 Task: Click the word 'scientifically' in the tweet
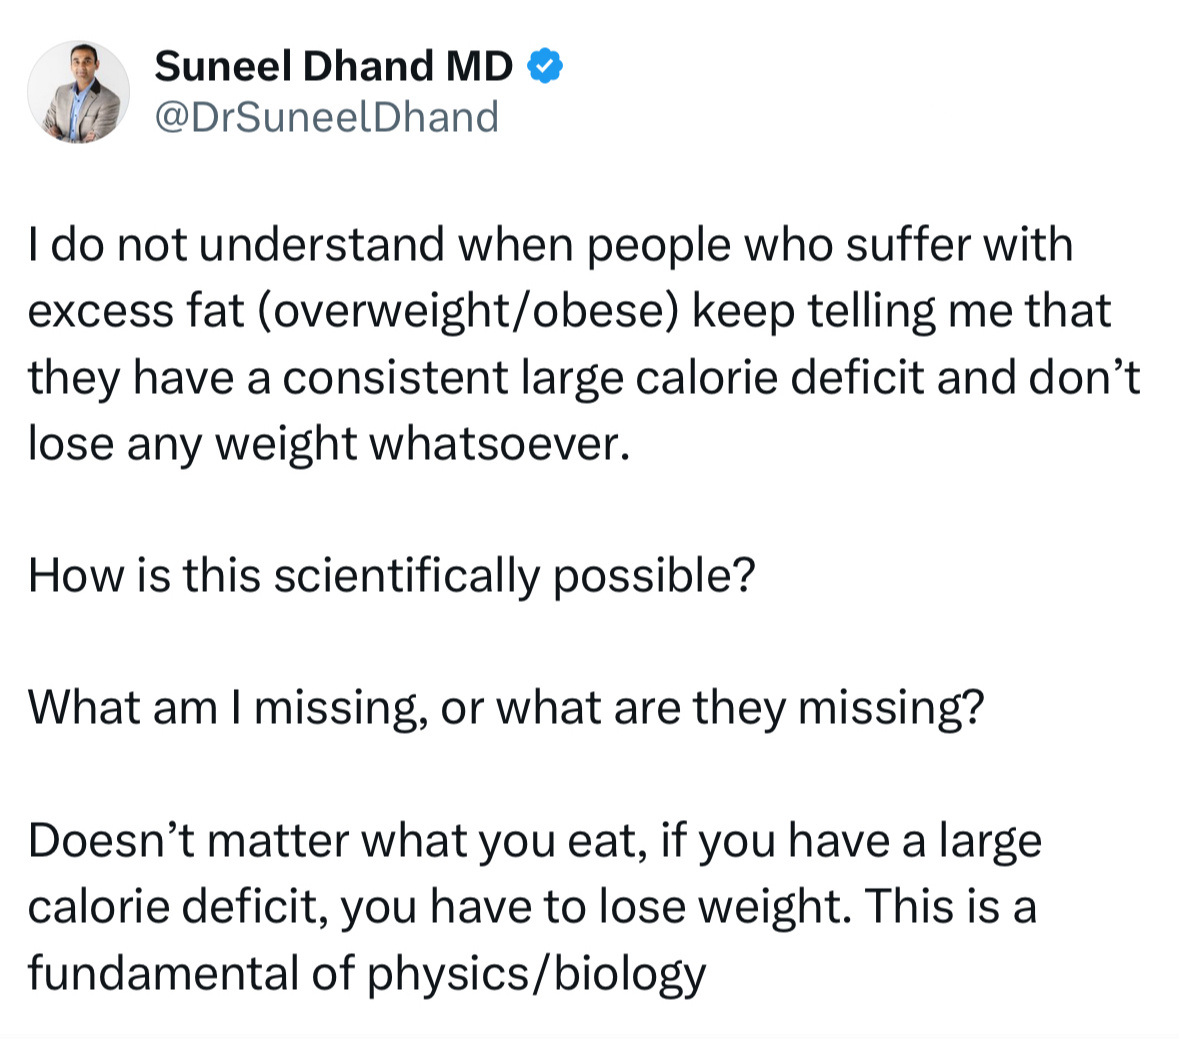pyautogui.click(x=407, y=577)
